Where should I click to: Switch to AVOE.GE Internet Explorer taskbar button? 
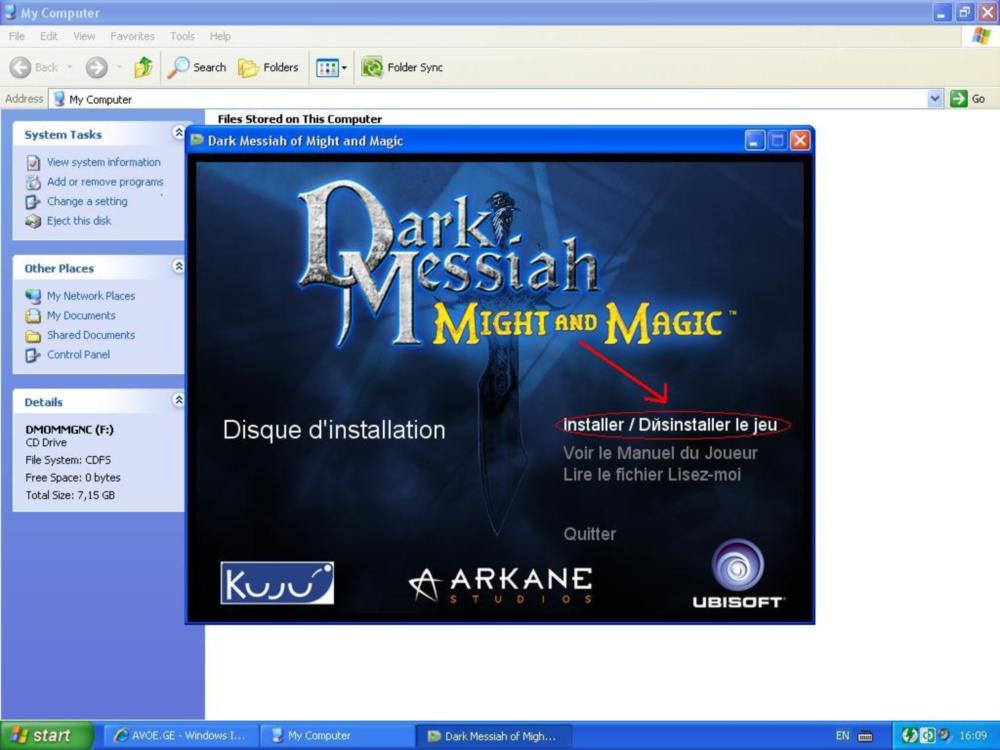point(180,735)
